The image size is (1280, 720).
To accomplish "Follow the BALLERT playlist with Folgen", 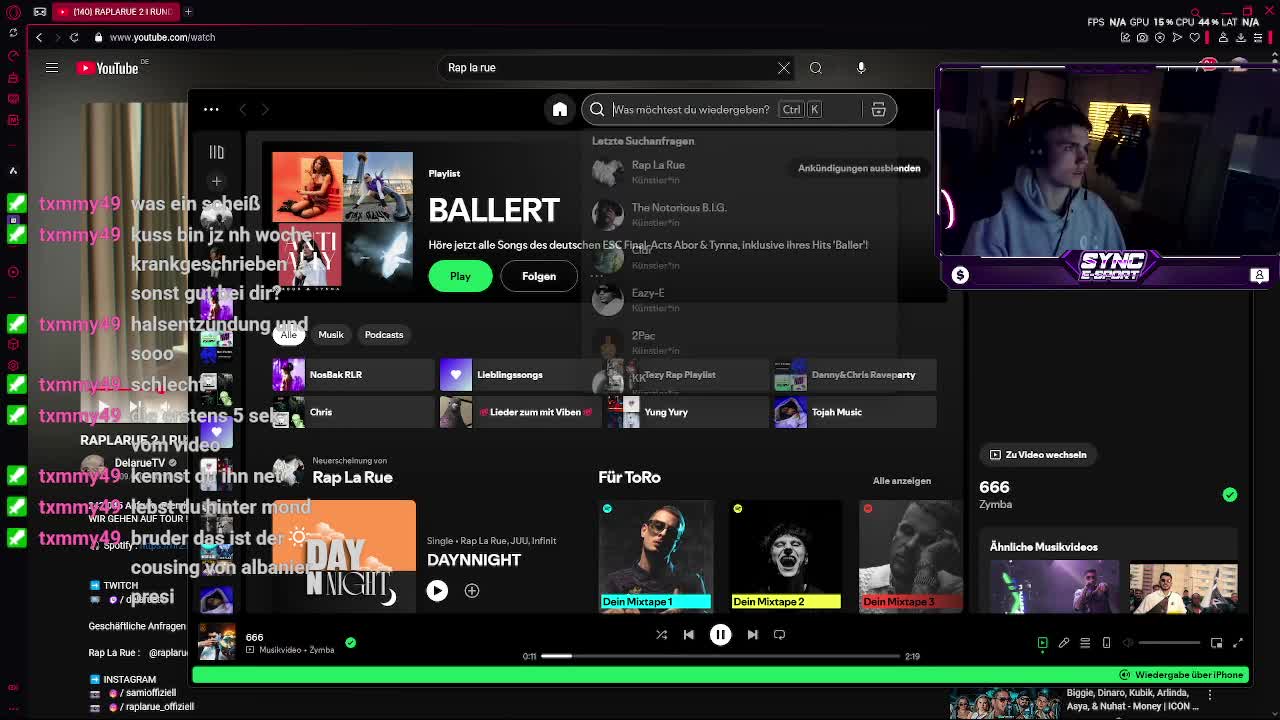I will tap(538, 276).
